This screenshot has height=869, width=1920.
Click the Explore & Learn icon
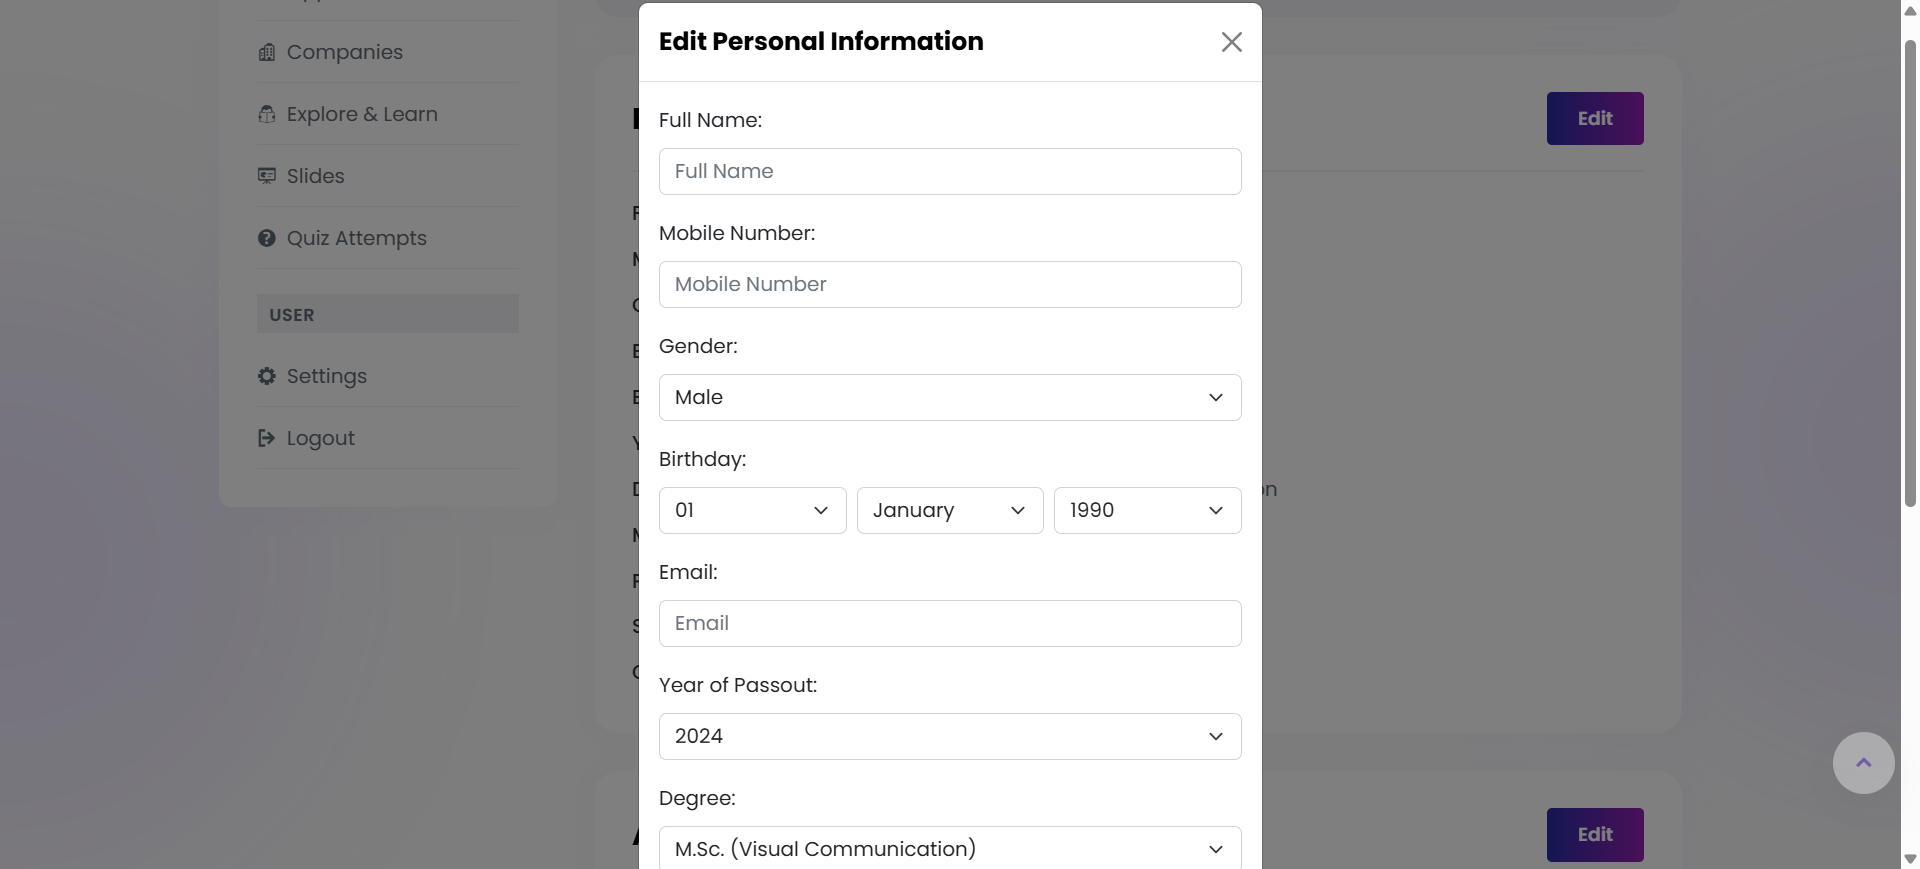tap(266, 114)
